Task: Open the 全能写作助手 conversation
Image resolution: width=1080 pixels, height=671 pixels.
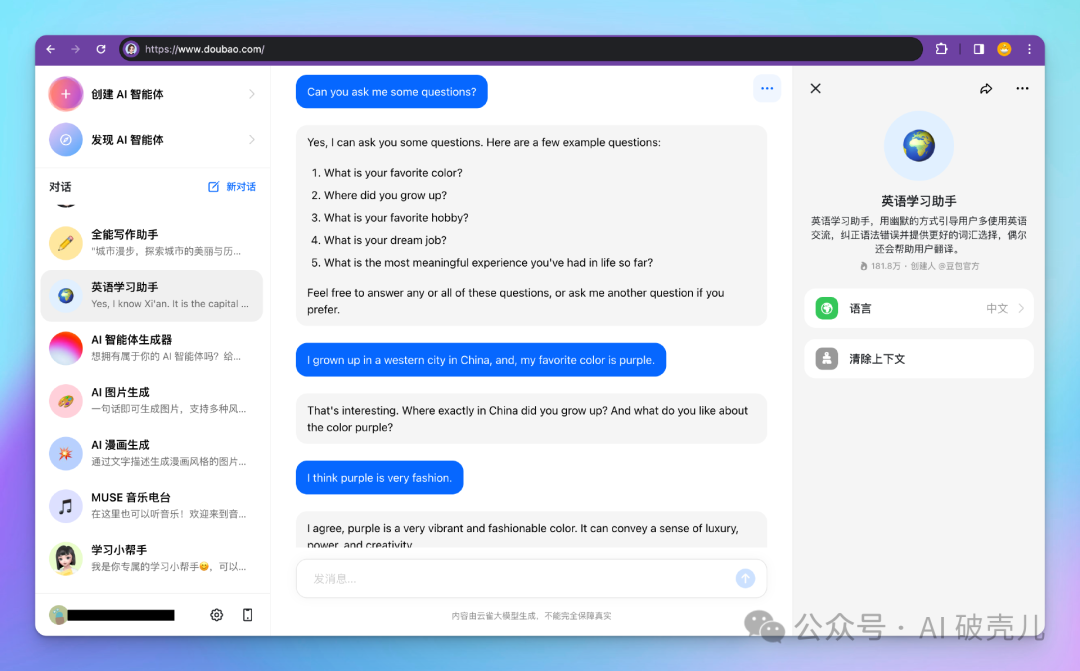Action: click(152, 242)
